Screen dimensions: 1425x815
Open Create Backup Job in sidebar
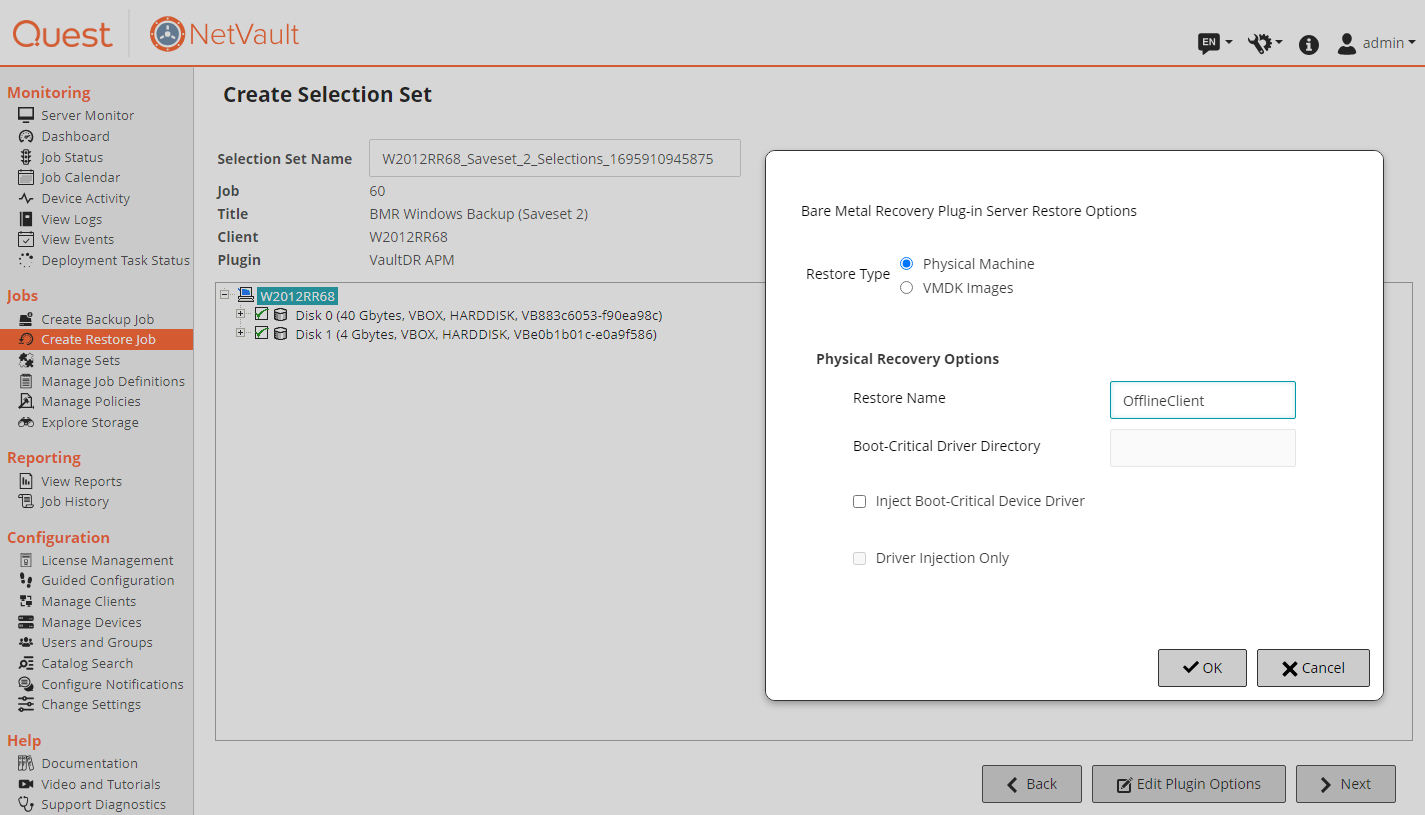pos(97,319)
